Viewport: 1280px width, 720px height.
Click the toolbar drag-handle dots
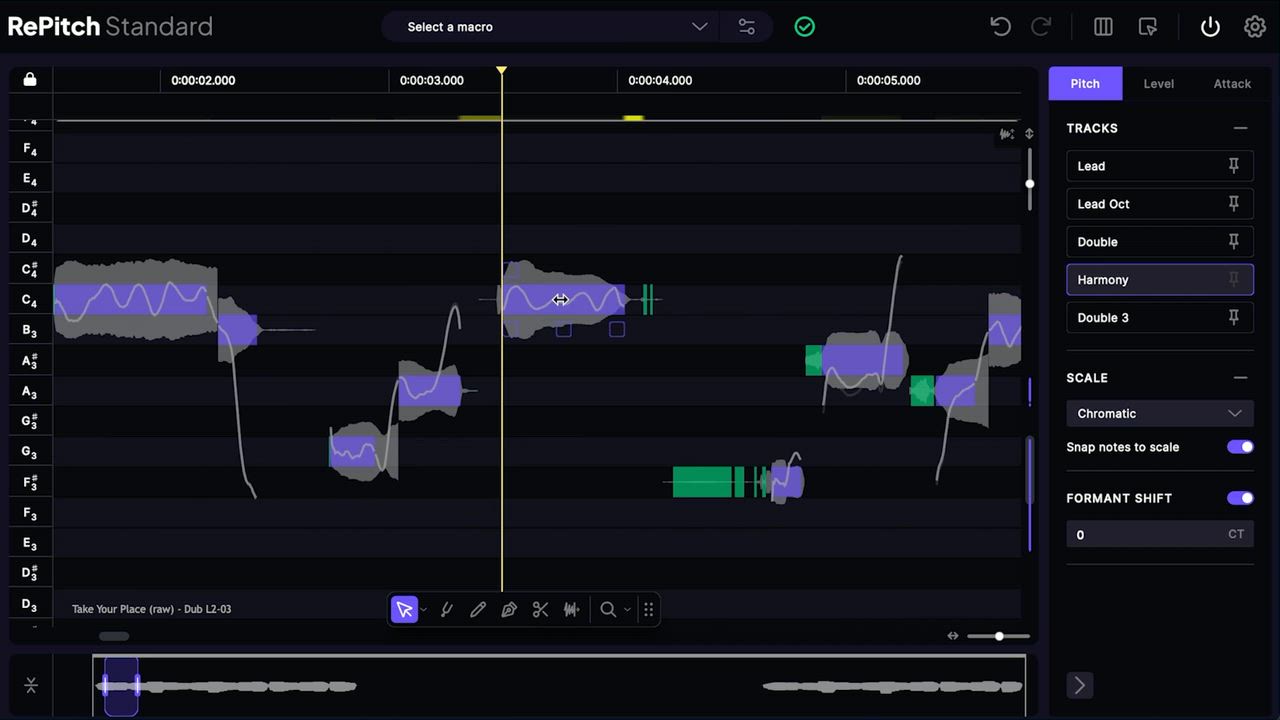[648, 609]
